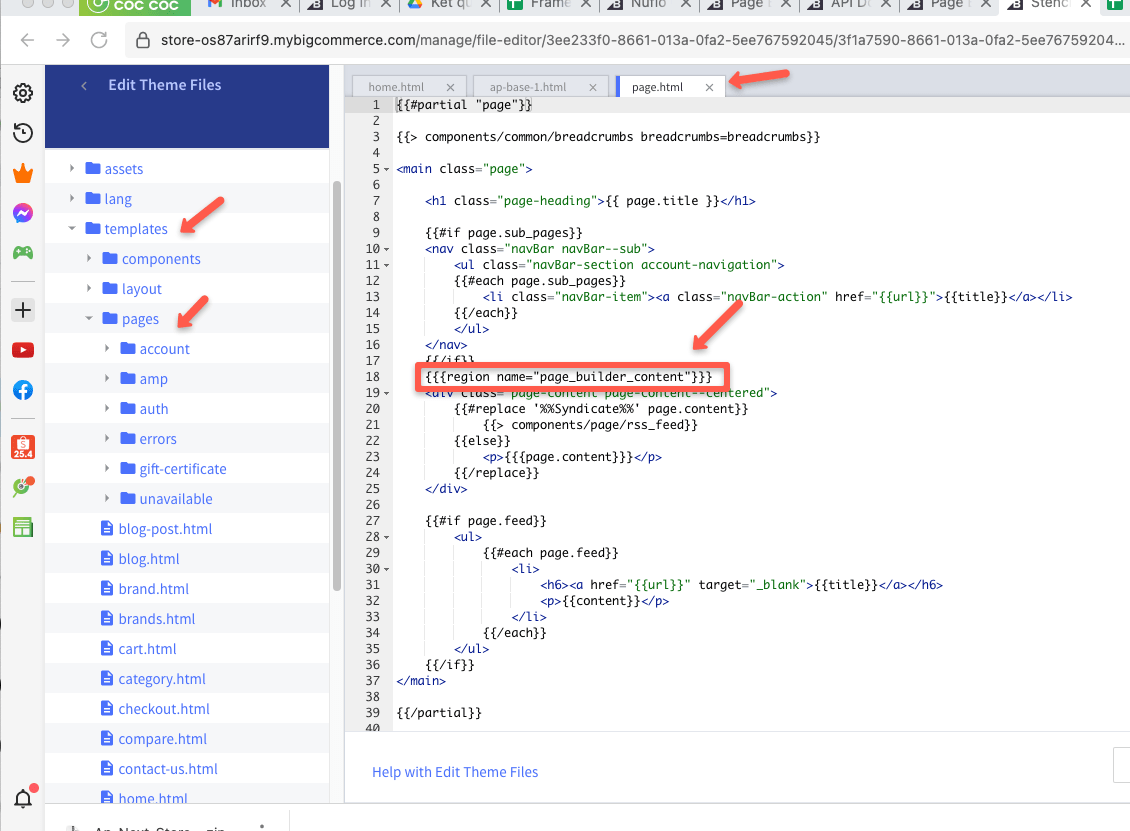Screen dimensions: 1130x831
Task: Open the notifications bell icon
Action: pos(23,798)
